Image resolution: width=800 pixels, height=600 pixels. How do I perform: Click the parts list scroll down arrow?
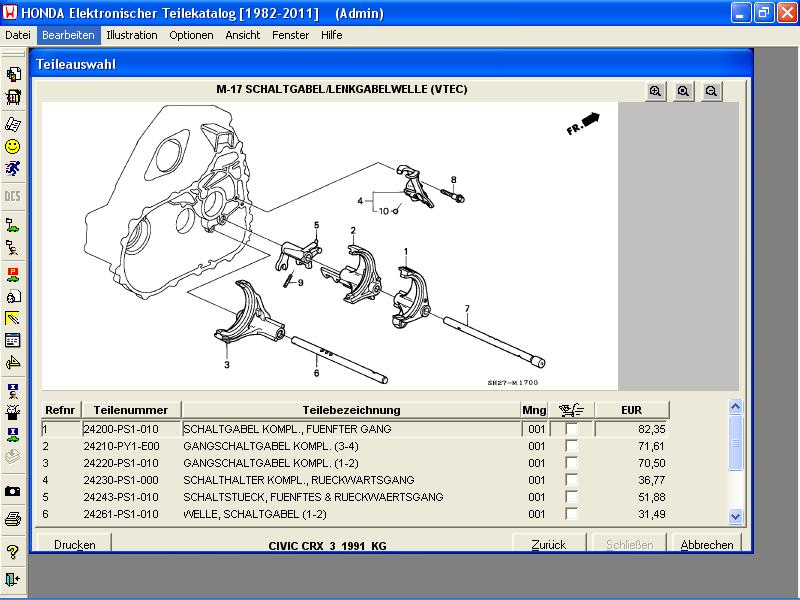[x=735, y=516]
